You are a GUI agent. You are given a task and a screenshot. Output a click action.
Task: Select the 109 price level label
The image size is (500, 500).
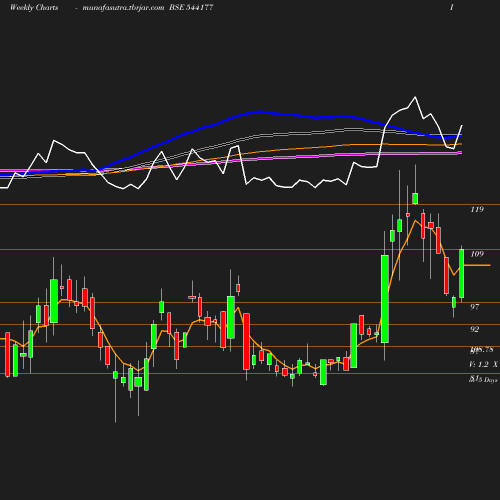click(477, 254)
